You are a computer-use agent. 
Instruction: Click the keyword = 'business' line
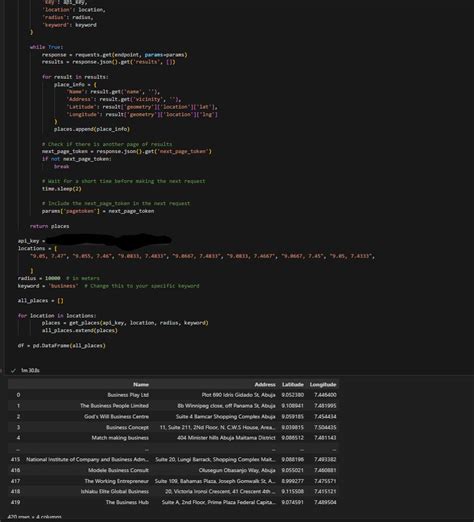coord(108,286)
